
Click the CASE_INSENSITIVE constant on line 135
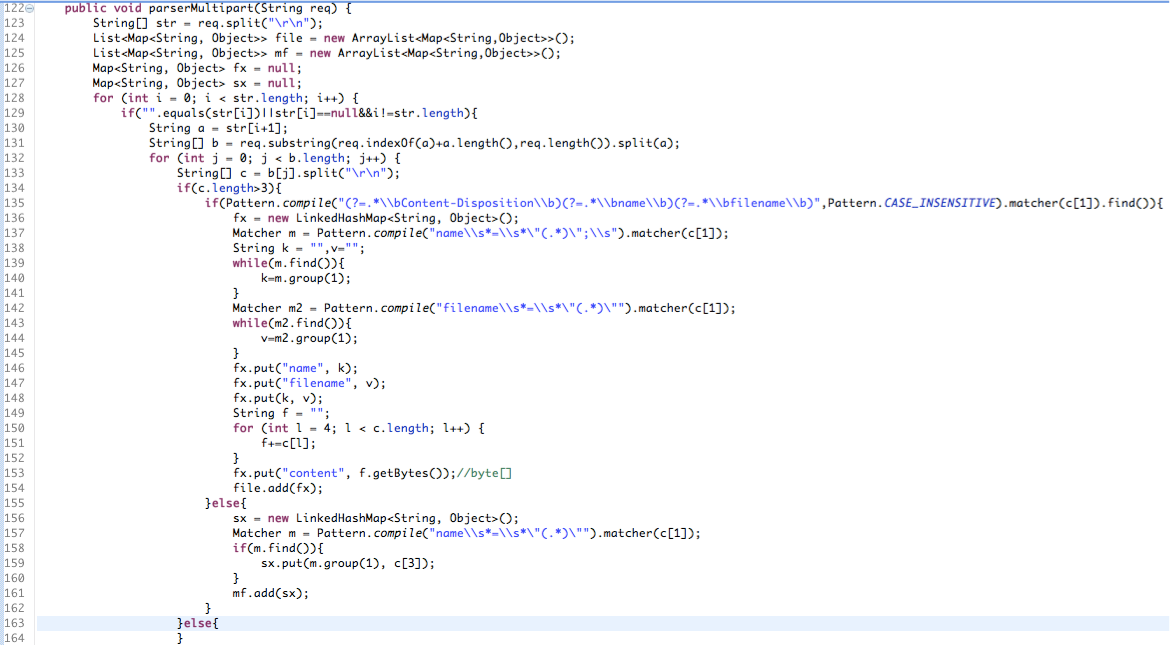[939, 203]
